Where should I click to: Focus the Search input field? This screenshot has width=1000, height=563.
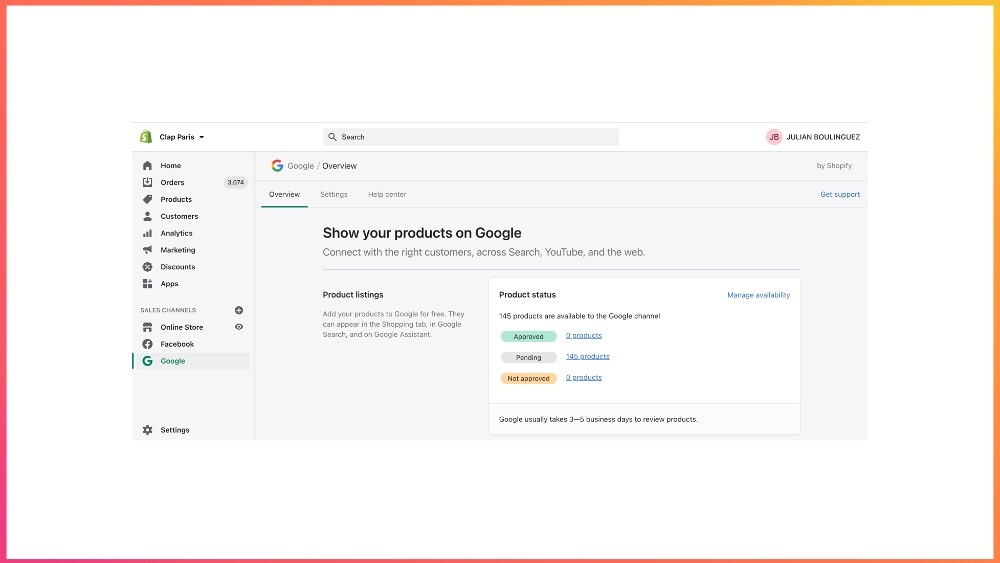tap(471, 137)
